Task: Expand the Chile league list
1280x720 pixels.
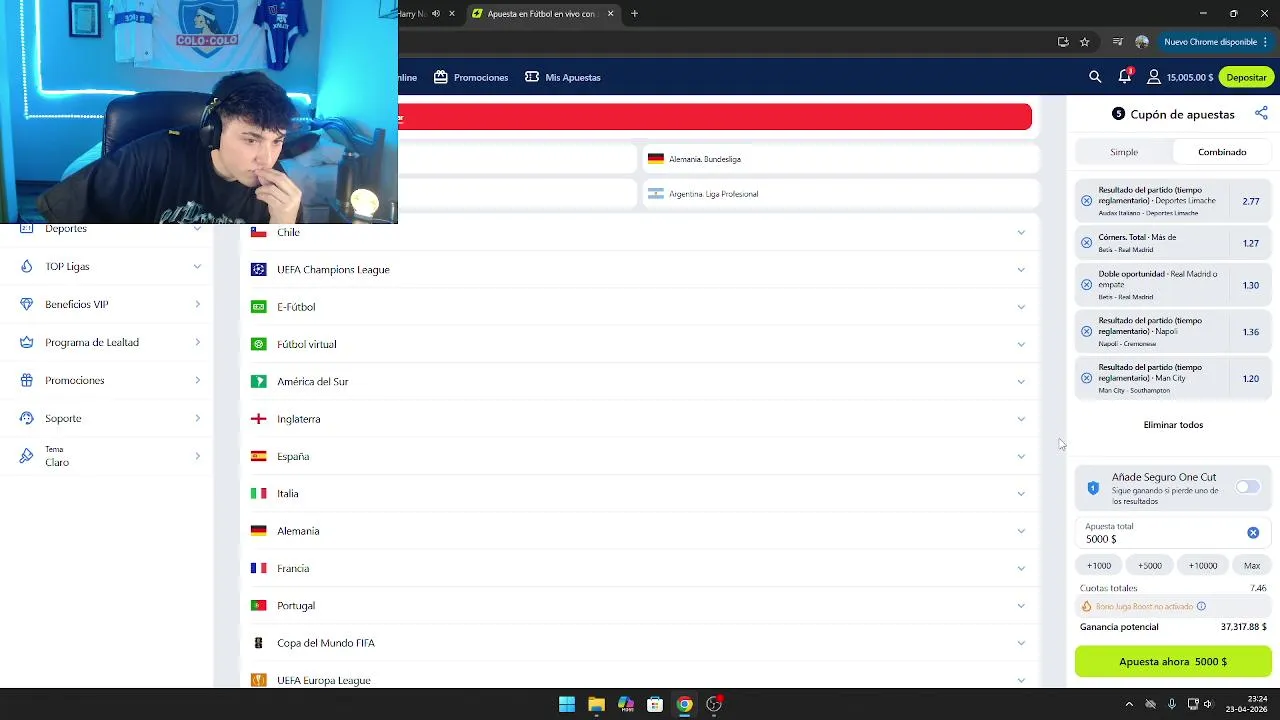Action: (1021, 232)
